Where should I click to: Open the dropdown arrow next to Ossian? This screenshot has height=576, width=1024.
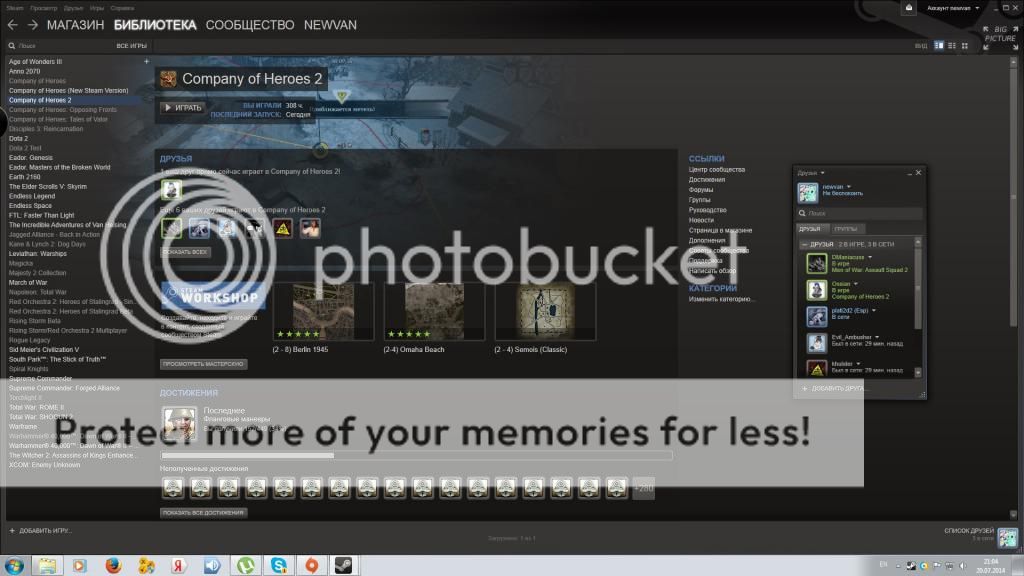[856, 284]
